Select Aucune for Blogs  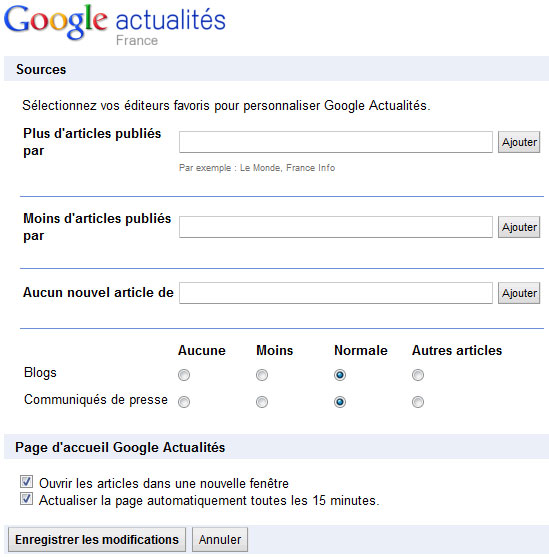click(x=184, y=375)
